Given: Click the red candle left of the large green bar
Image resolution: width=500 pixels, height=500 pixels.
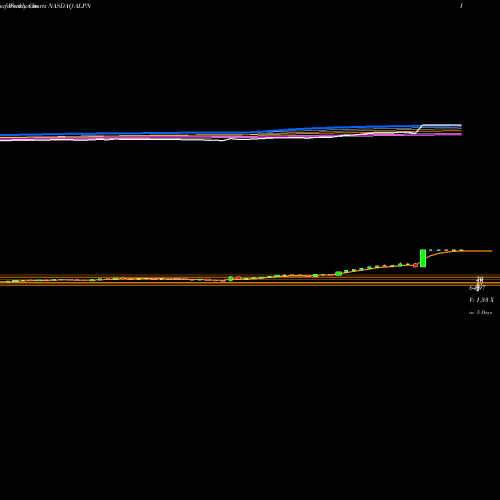Looking at the screenshot, I should pyautogui.click(x=415, y=265).
